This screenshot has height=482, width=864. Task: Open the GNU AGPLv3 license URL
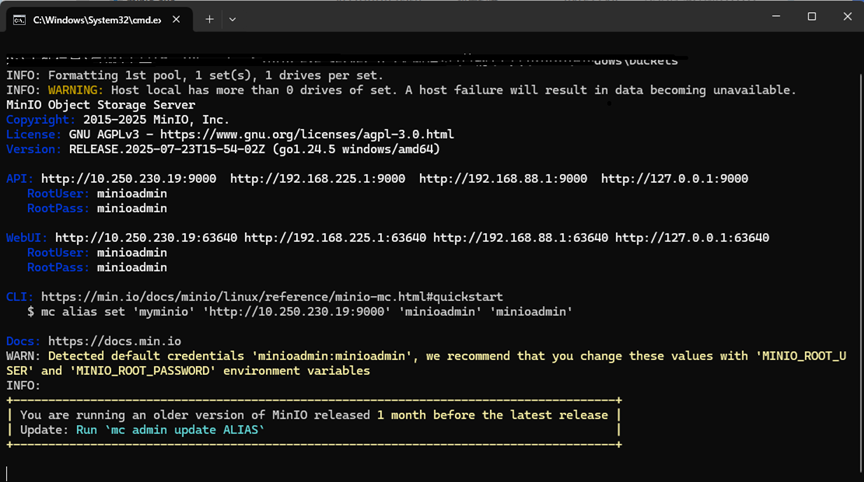coord(307,134)
